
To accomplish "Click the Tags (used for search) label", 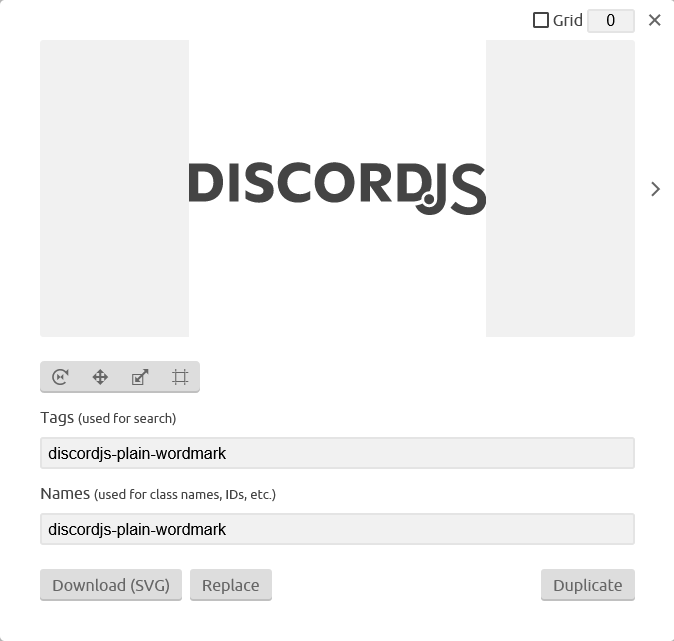I will (108, 418).
